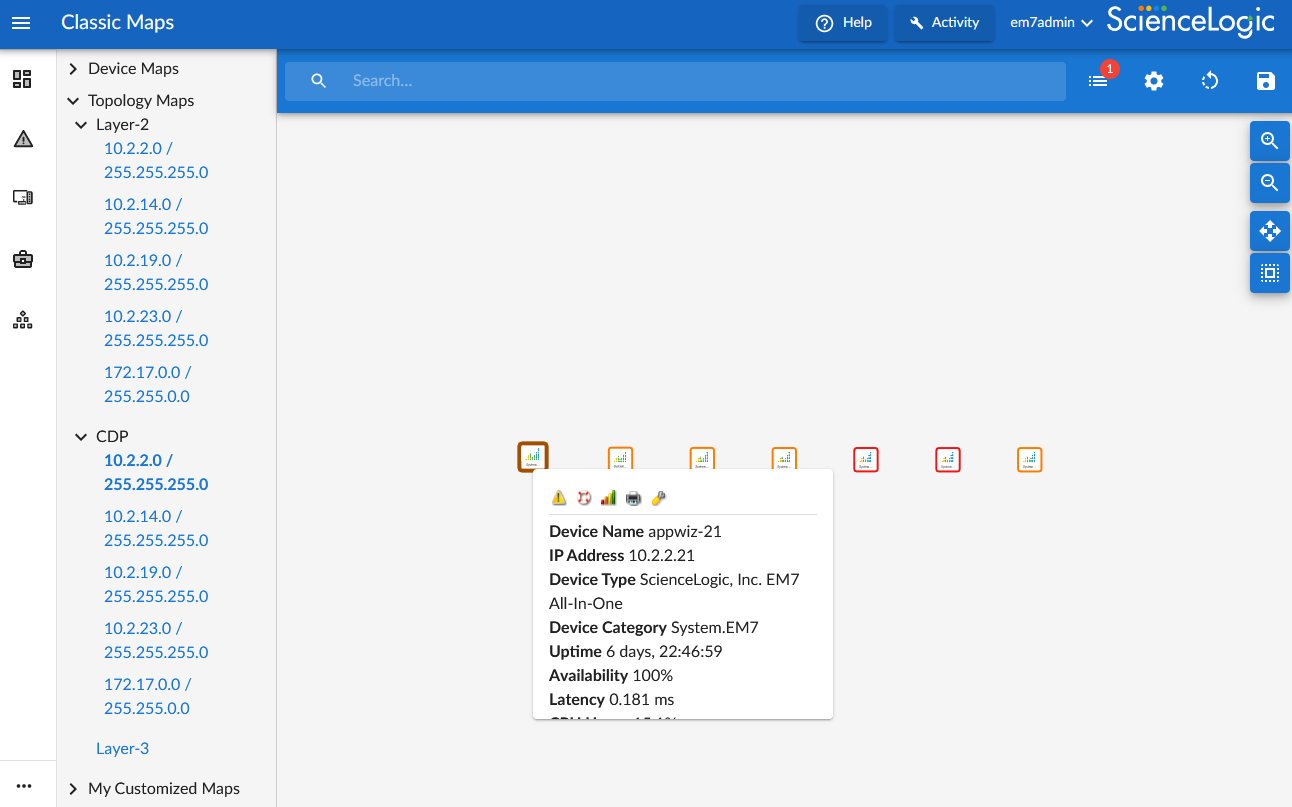1292x807 pixels.
Task: Open the Devices icon in sidebar
Action: coord(22,198)
